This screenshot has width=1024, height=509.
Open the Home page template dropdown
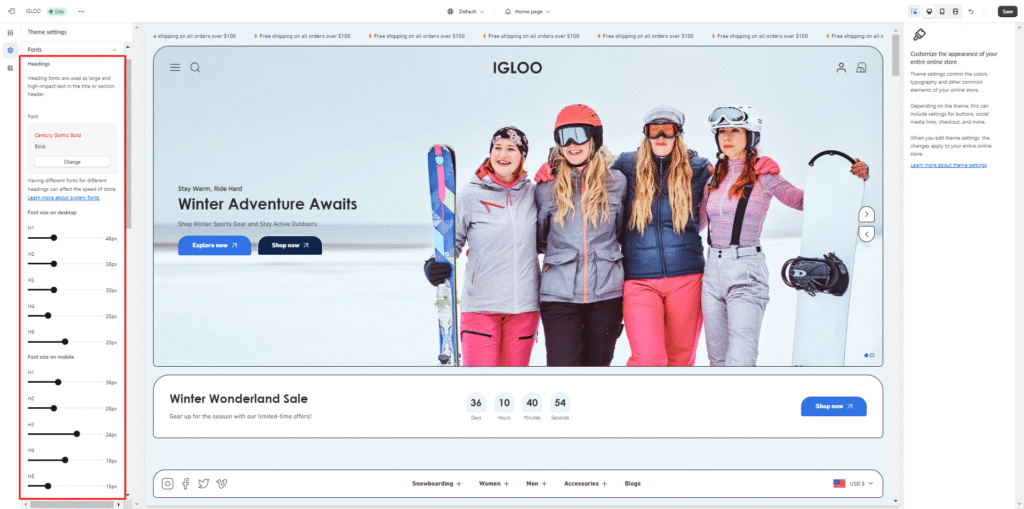click(x=527, y=11)
